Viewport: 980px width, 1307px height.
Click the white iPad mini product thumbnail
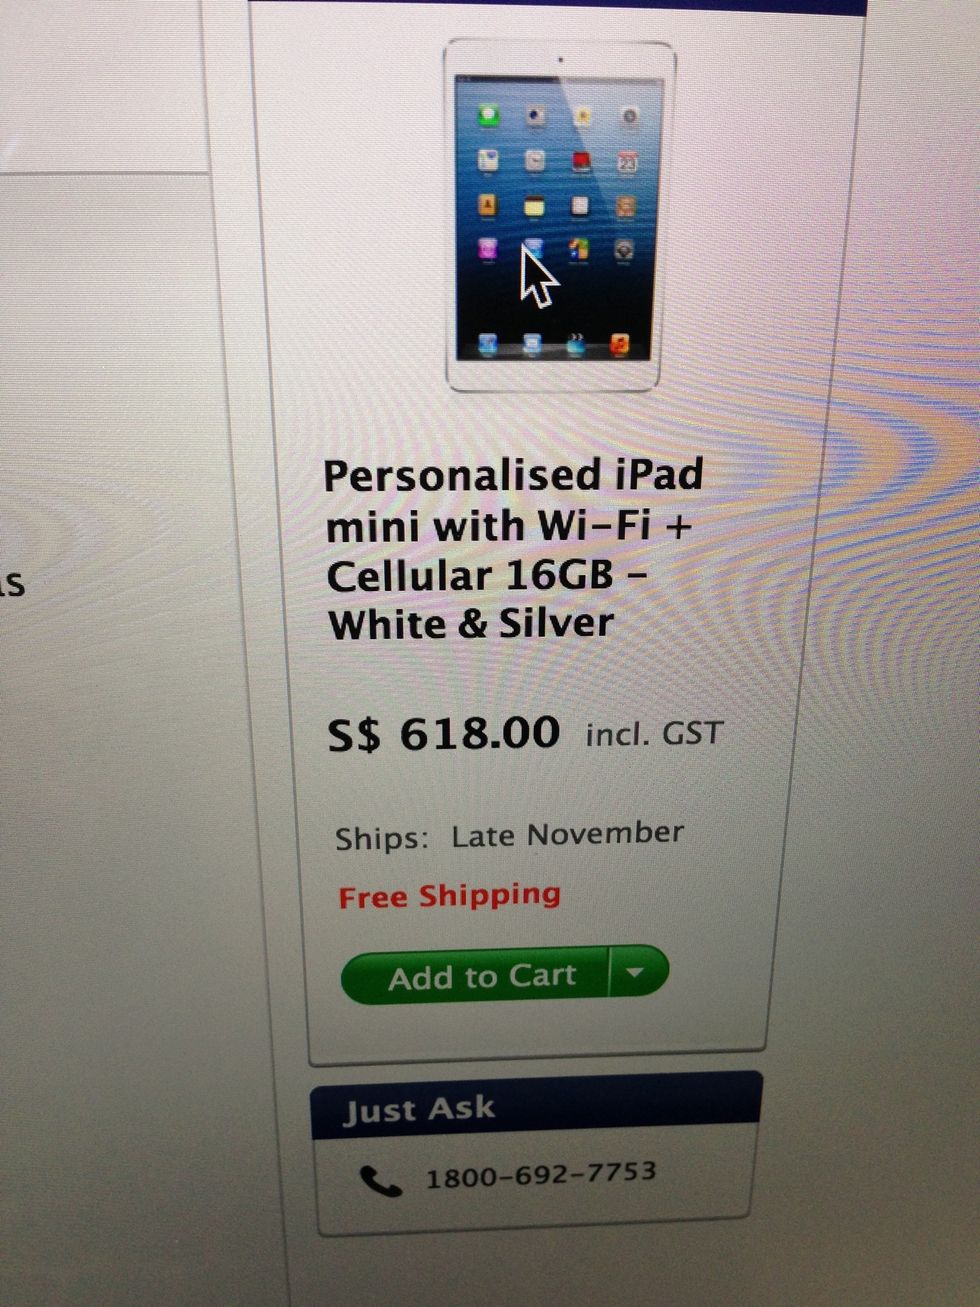pos(559,215)
